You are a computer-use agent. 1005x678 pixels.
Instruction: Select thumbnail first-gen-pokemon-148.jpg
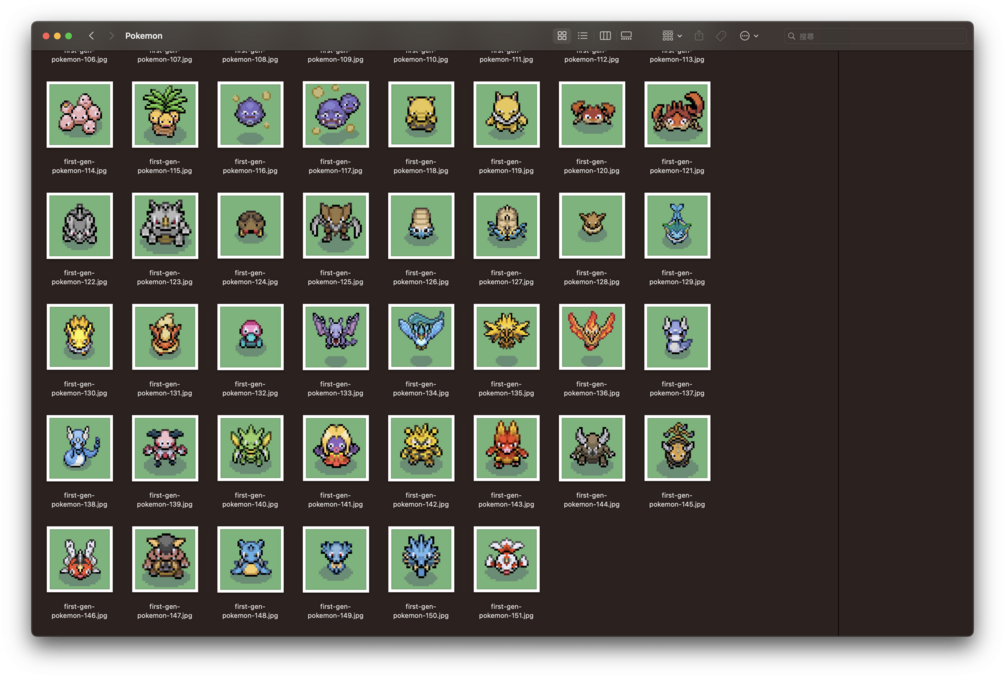tap(250, 559)
